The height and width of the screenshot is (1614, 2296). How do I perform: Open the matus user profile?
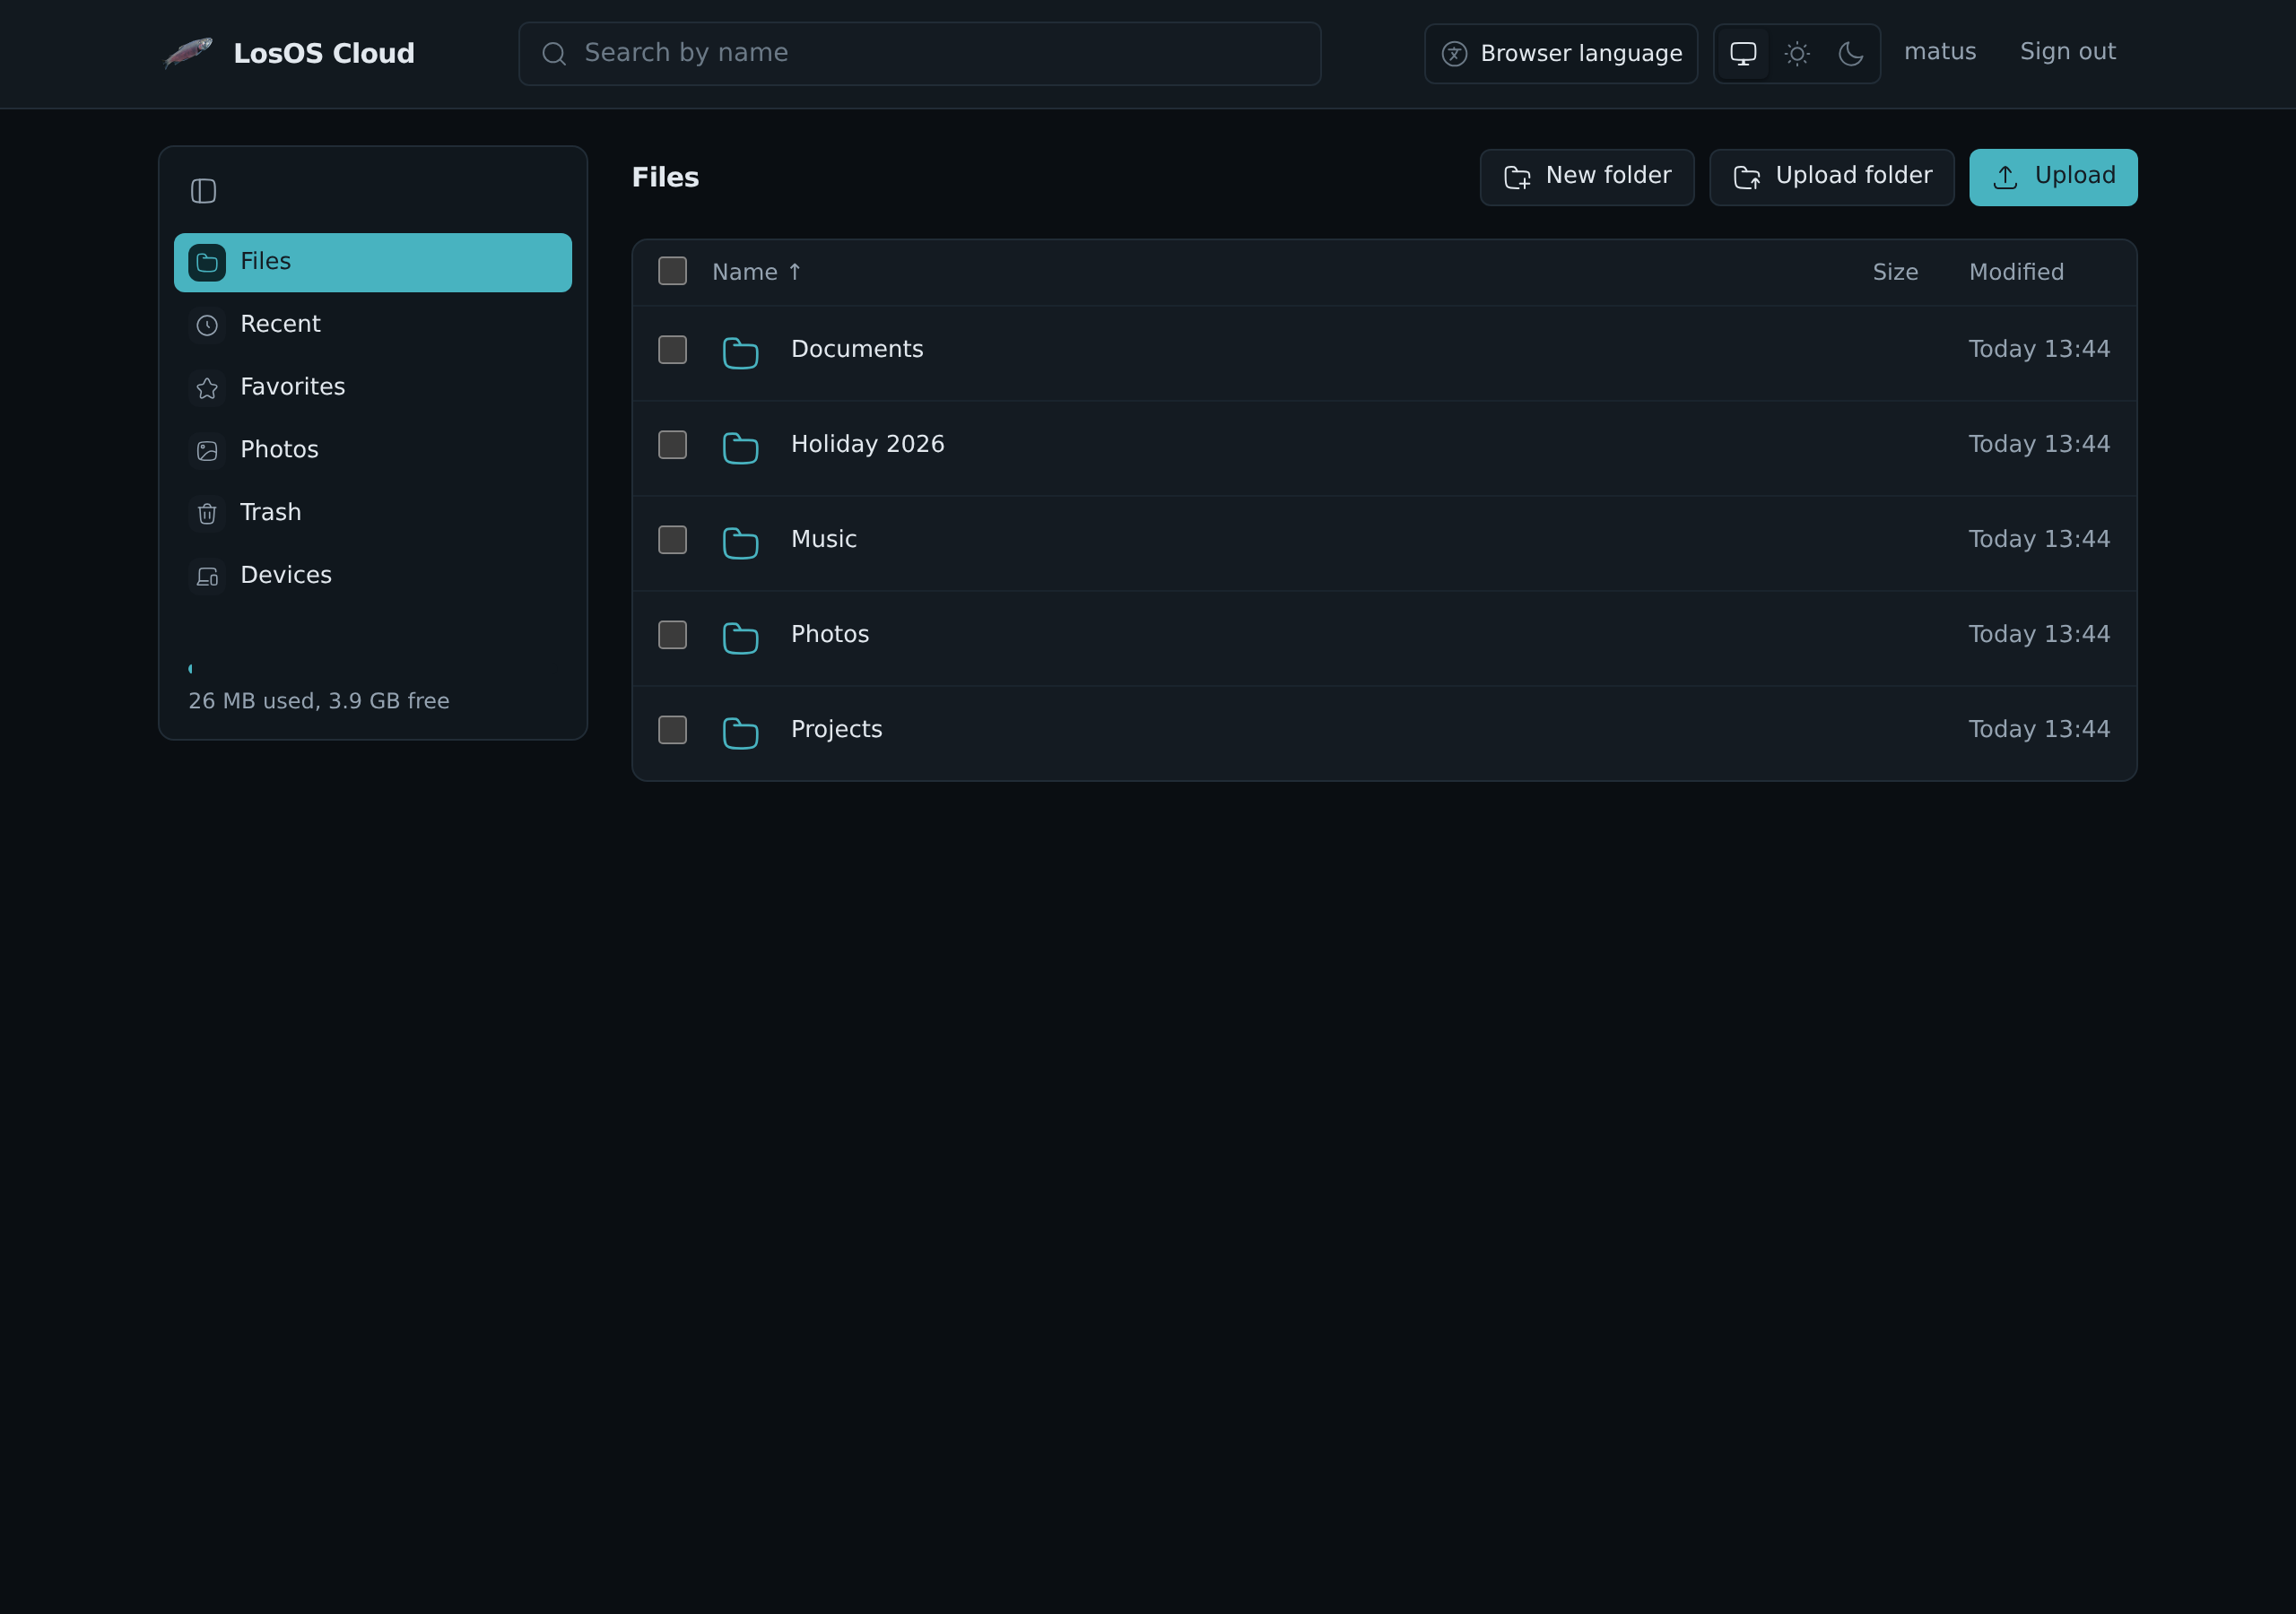[1940, 52]
